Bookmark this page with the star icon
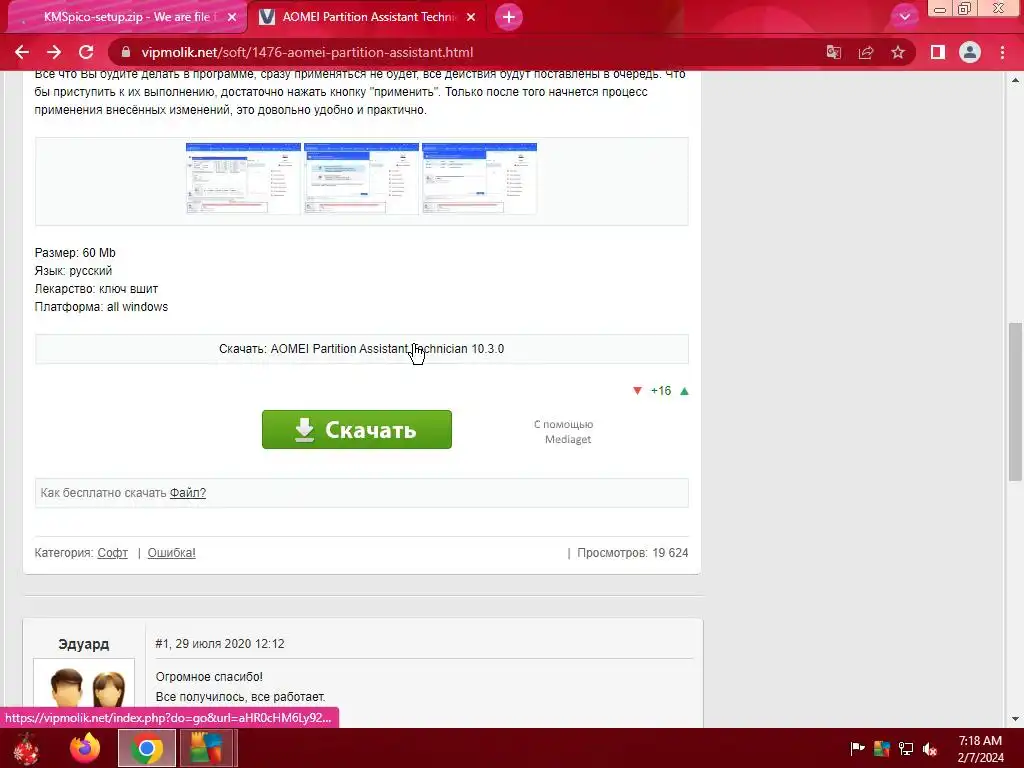Image resolution: width=1024 pixels, height=768 pixels. point(898,52)
